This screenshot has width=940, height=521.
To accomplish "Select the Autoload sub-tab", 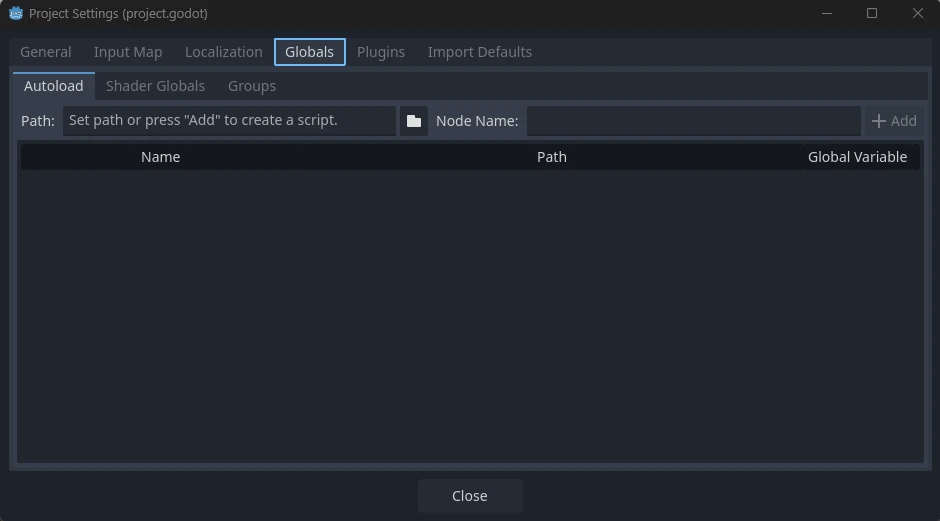I will click(x=54, y=86).
